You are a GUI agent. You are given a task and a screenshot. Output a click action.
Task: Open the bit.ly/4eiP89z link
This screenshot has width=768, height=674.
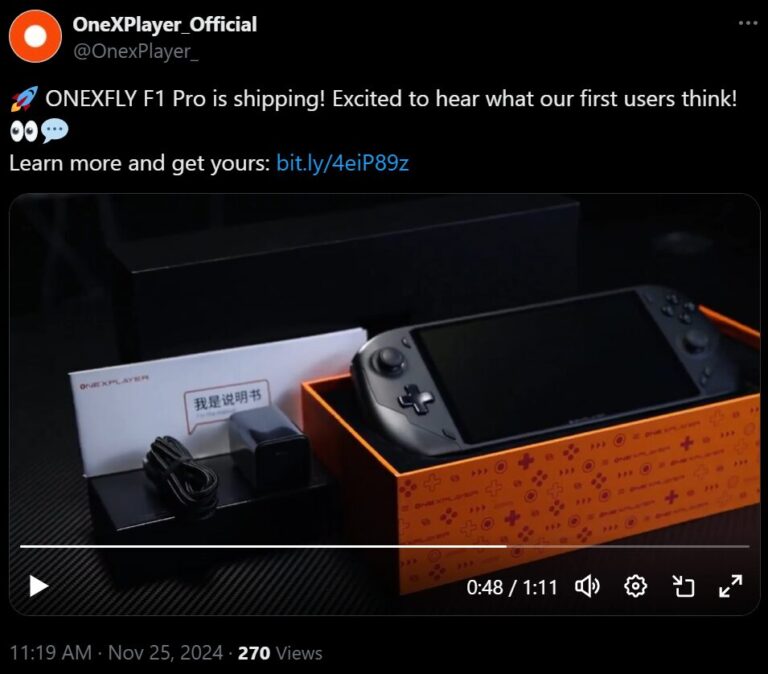pyautogui.click(x=342, y=163)
